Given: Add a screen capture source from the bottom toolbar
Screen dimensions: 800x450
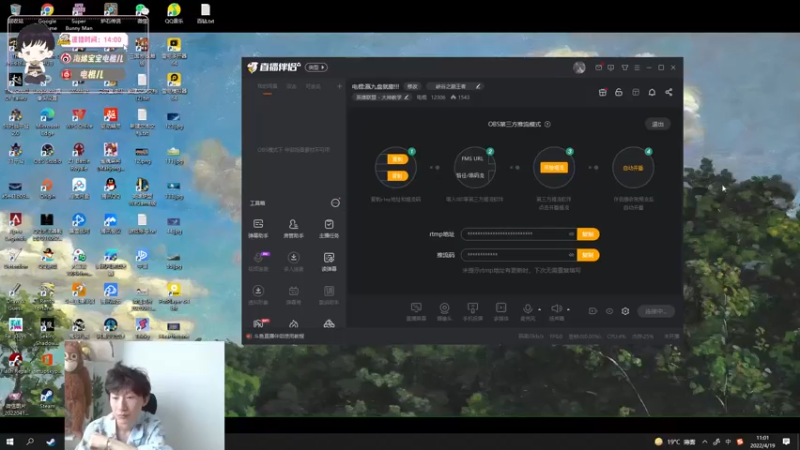Looking at the screenshot, I should 416,311.
